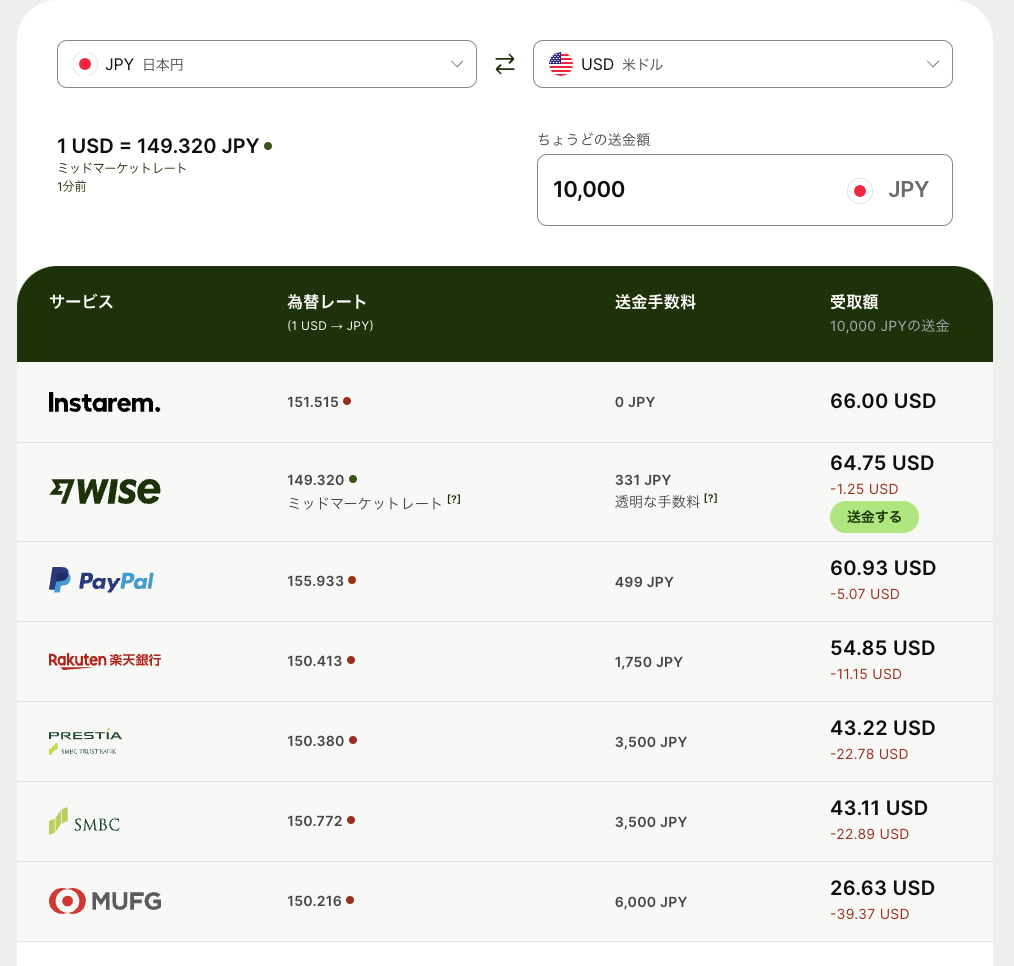Click the Wise logo

coord(105,491)
